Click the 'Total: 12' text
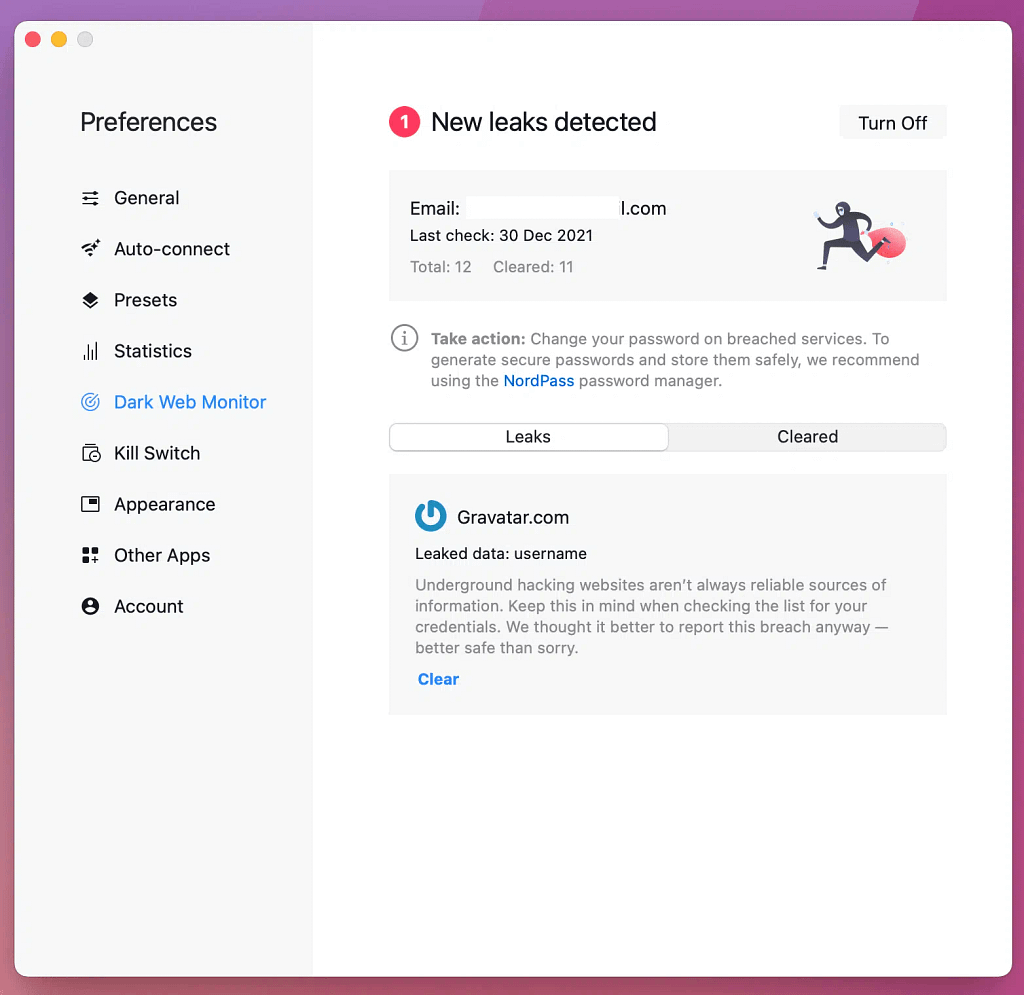Image resolution: width=1024 pixels, height=995 pixels. (440, 267)
